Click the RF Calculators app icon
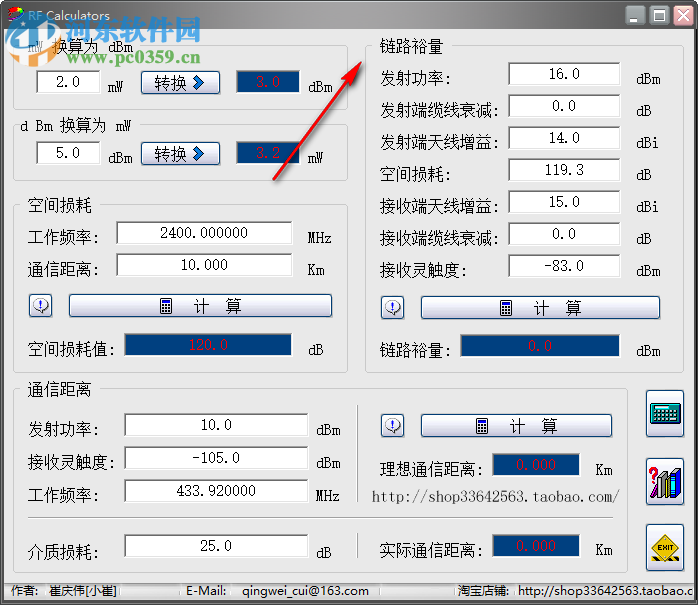 pos(16,15)
